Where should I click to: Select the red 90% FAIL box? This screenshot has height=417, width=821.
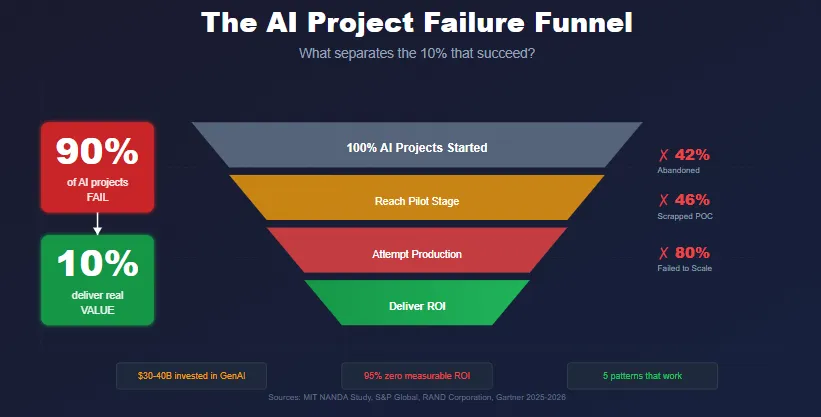pos(97,167)
